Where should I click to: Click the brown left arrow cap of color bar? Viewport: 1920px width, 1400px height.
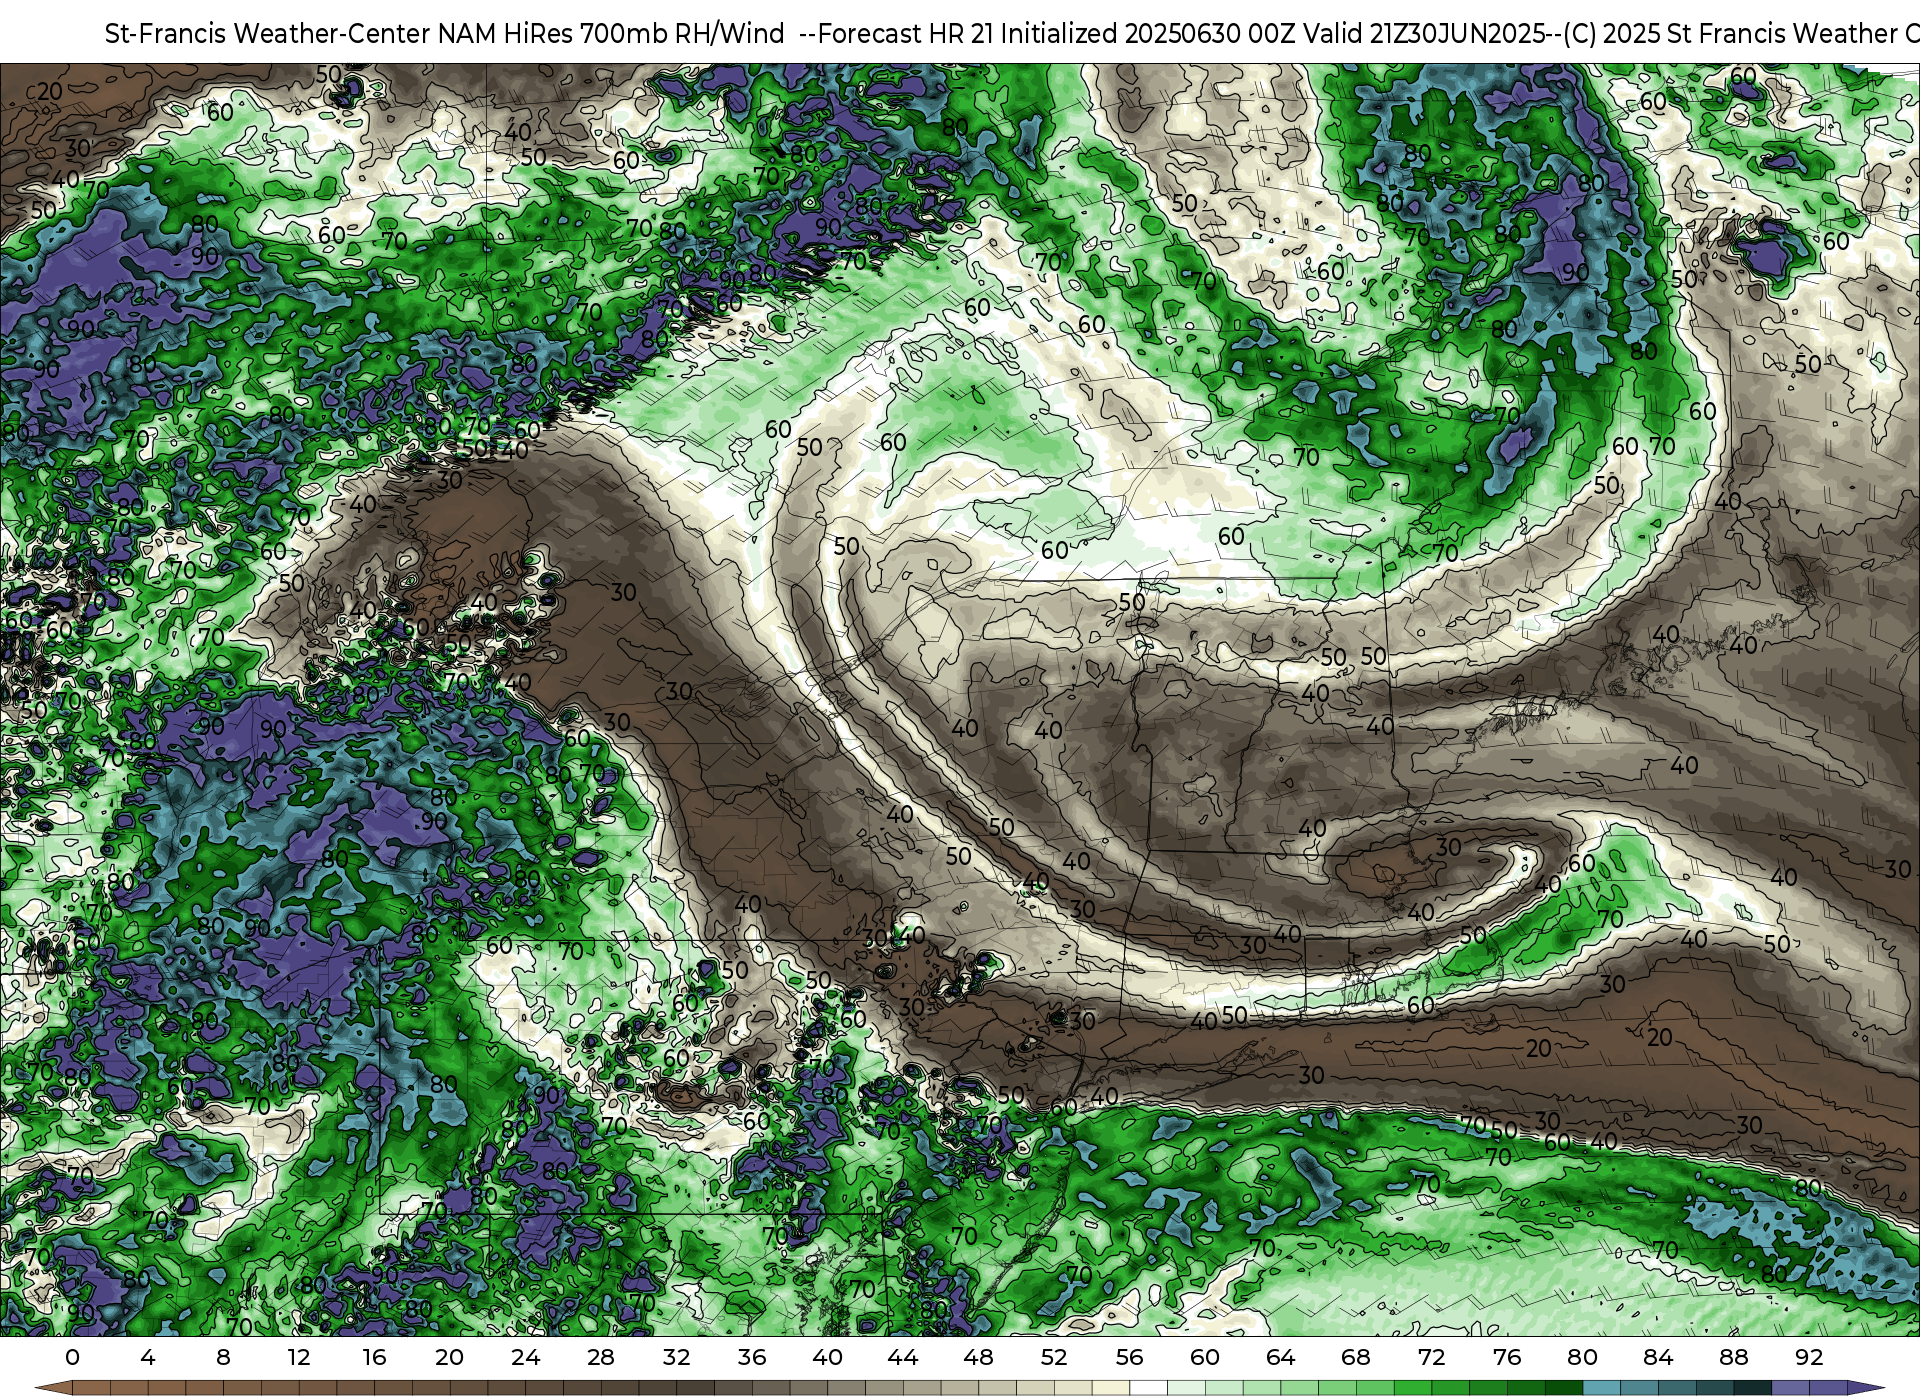coord(54,1388)
